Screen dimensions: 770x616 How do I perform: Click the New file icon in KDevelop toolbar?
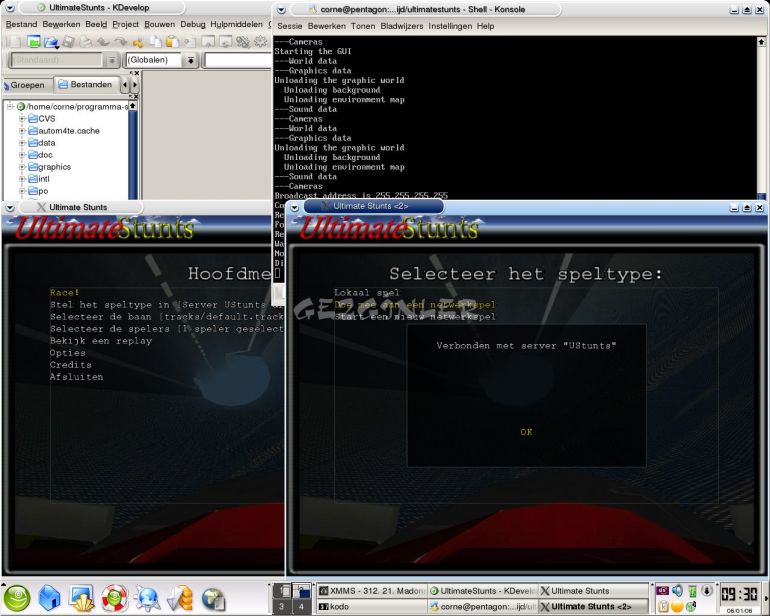[16, 42]
